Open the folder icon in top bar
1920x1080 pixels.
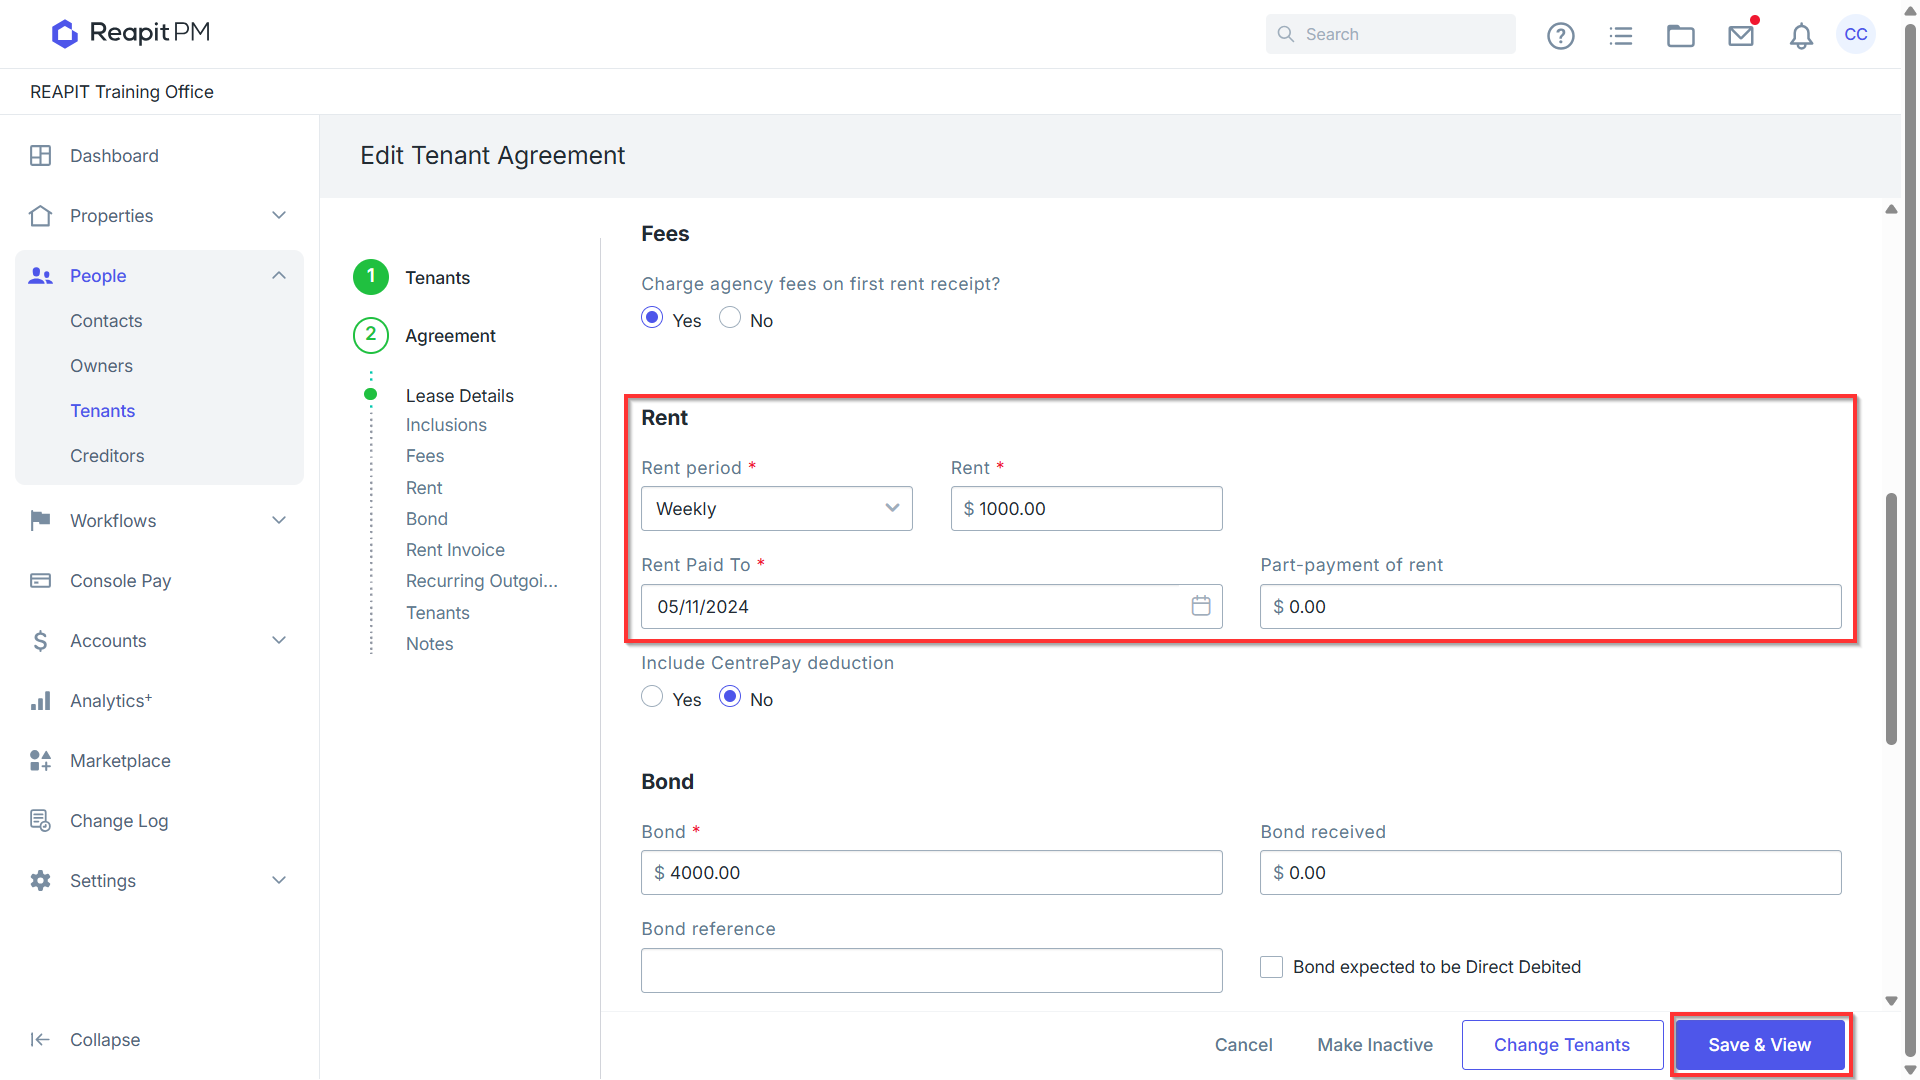pos(1681,36)
